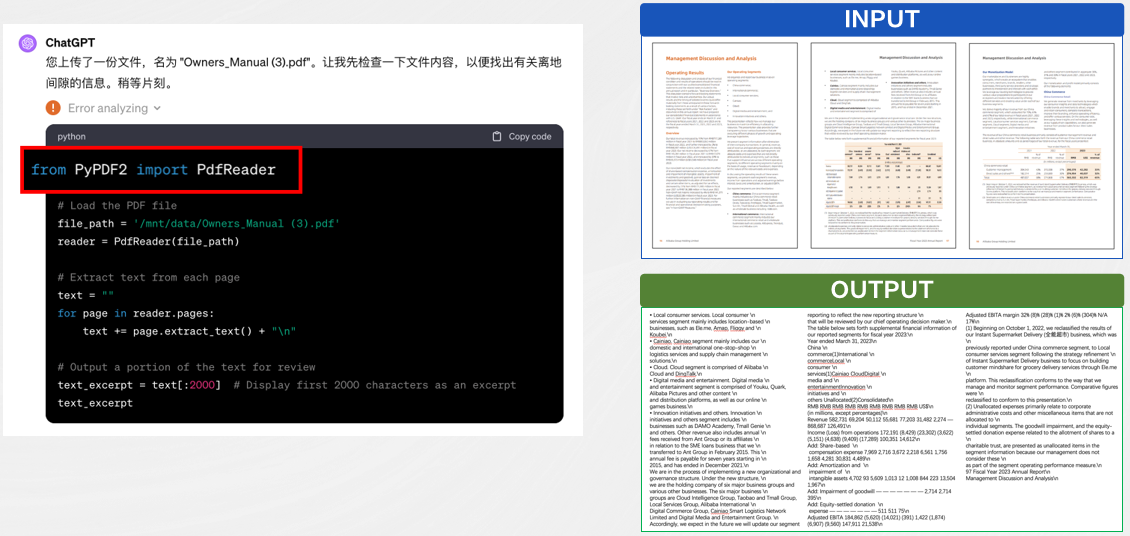Click the "text_excerpt = text[:2000]" assignment

pos(139,385)
